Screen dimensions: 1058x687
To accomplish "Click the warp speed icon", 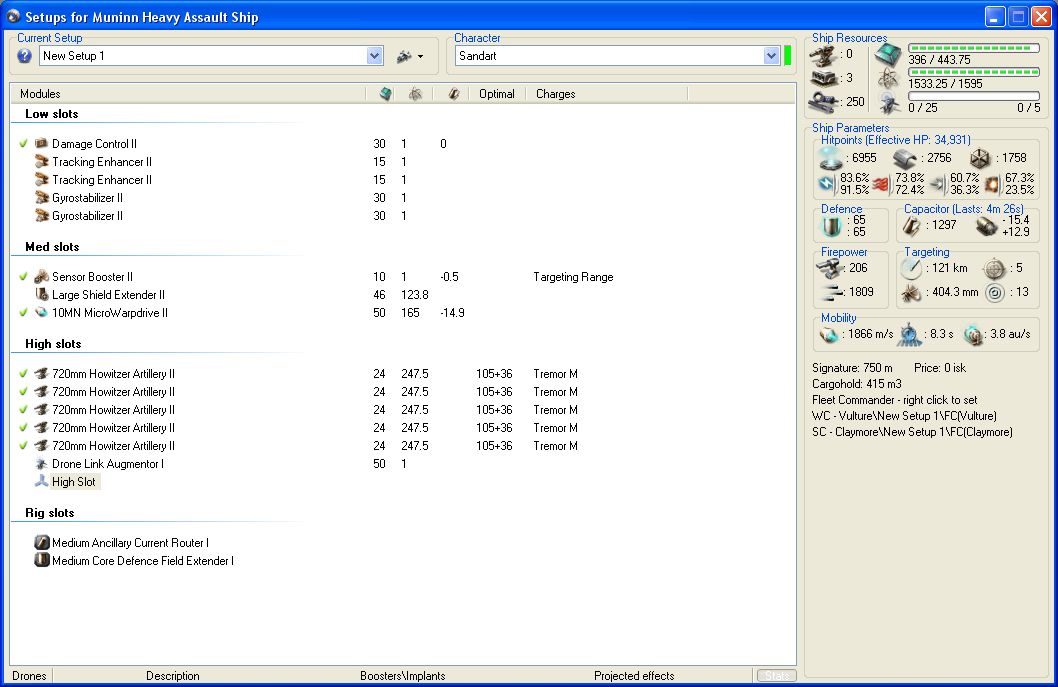I will pos(973,335).
